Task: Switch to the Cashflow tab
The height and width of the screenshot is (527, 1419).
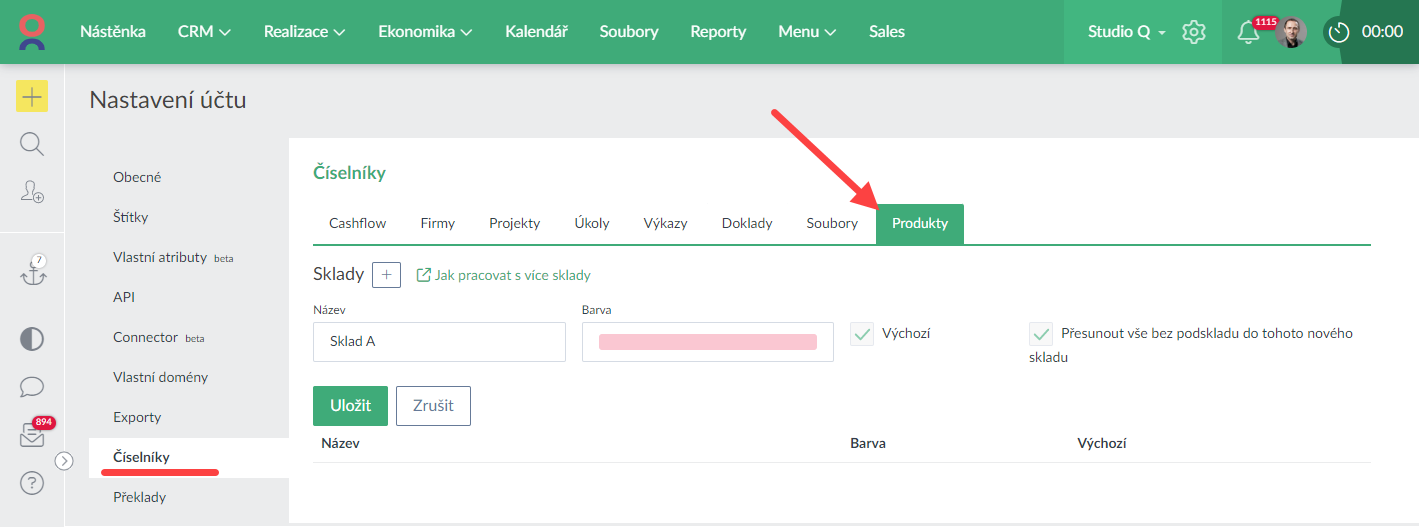Action: click(x=357, y=223)
